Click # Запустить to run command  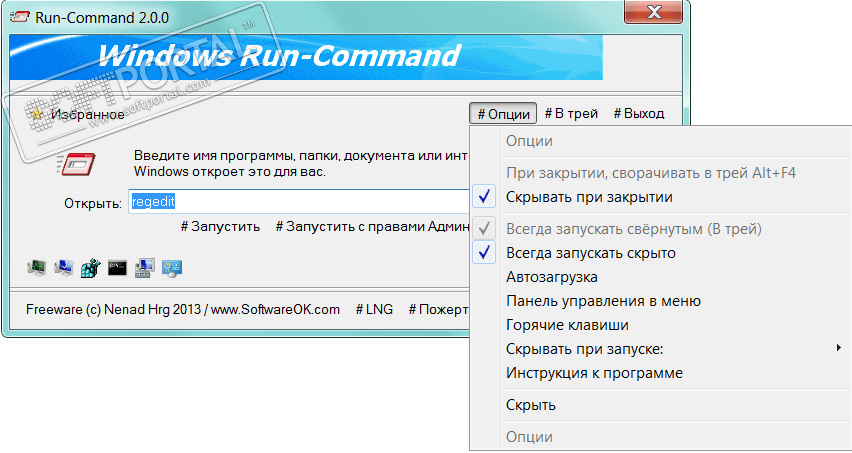[221, 226]
